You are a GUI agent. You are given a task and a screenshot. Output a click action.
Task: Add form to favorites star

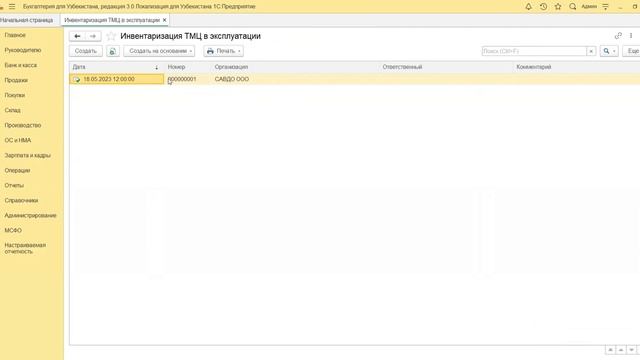[111, 36]
